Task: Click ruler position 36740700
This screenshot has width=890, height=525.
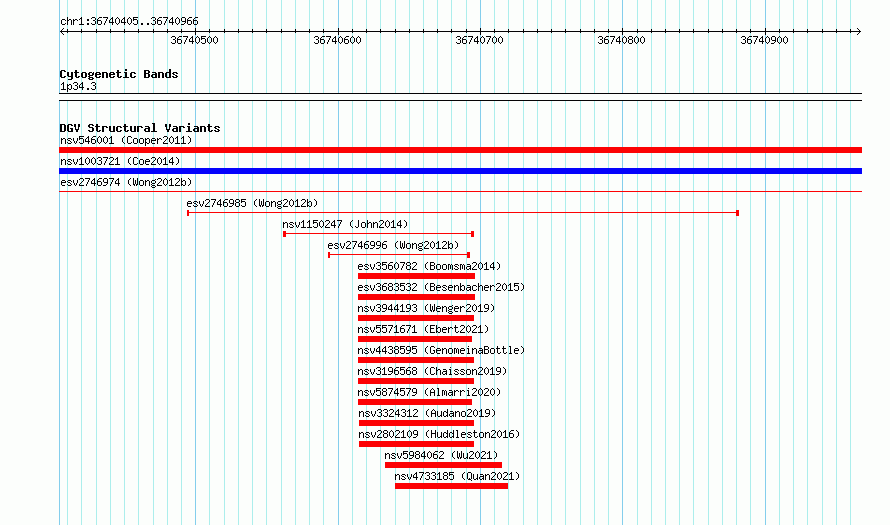Action: pyautogui.click(x=480, y=40)
